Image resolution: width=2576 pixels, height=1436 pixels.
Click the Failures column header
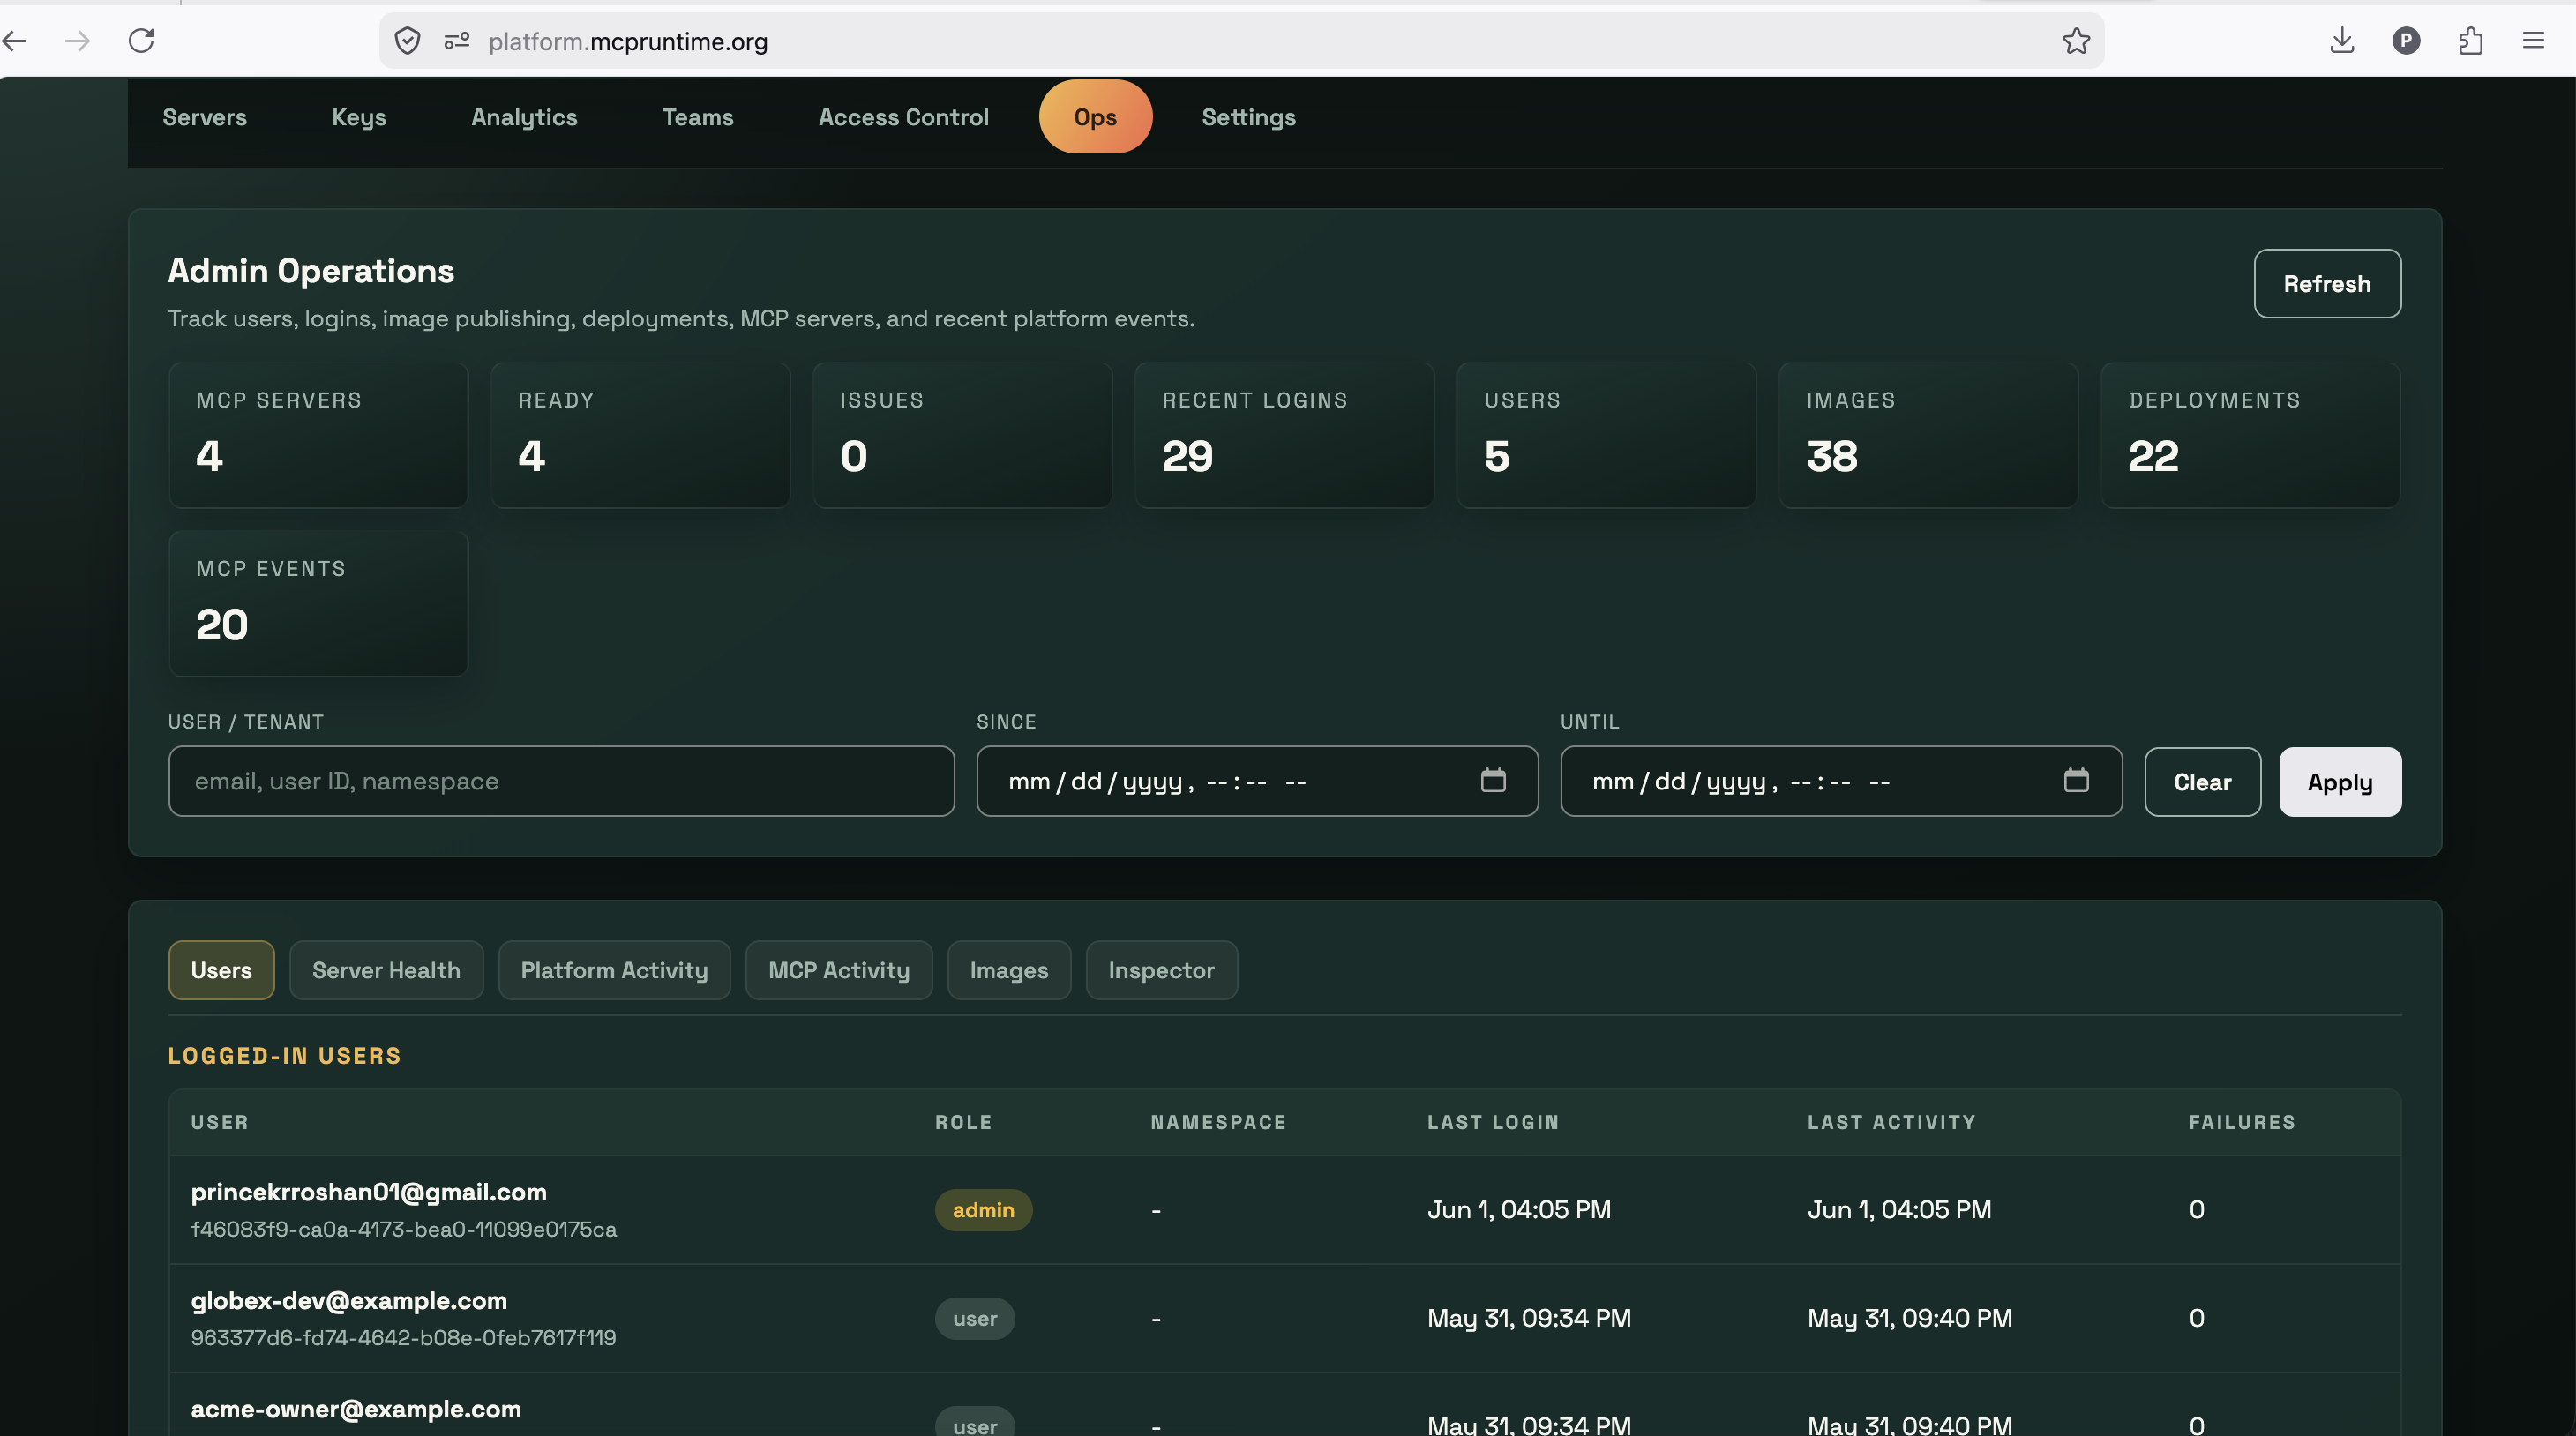(x=2242, y=1122)
